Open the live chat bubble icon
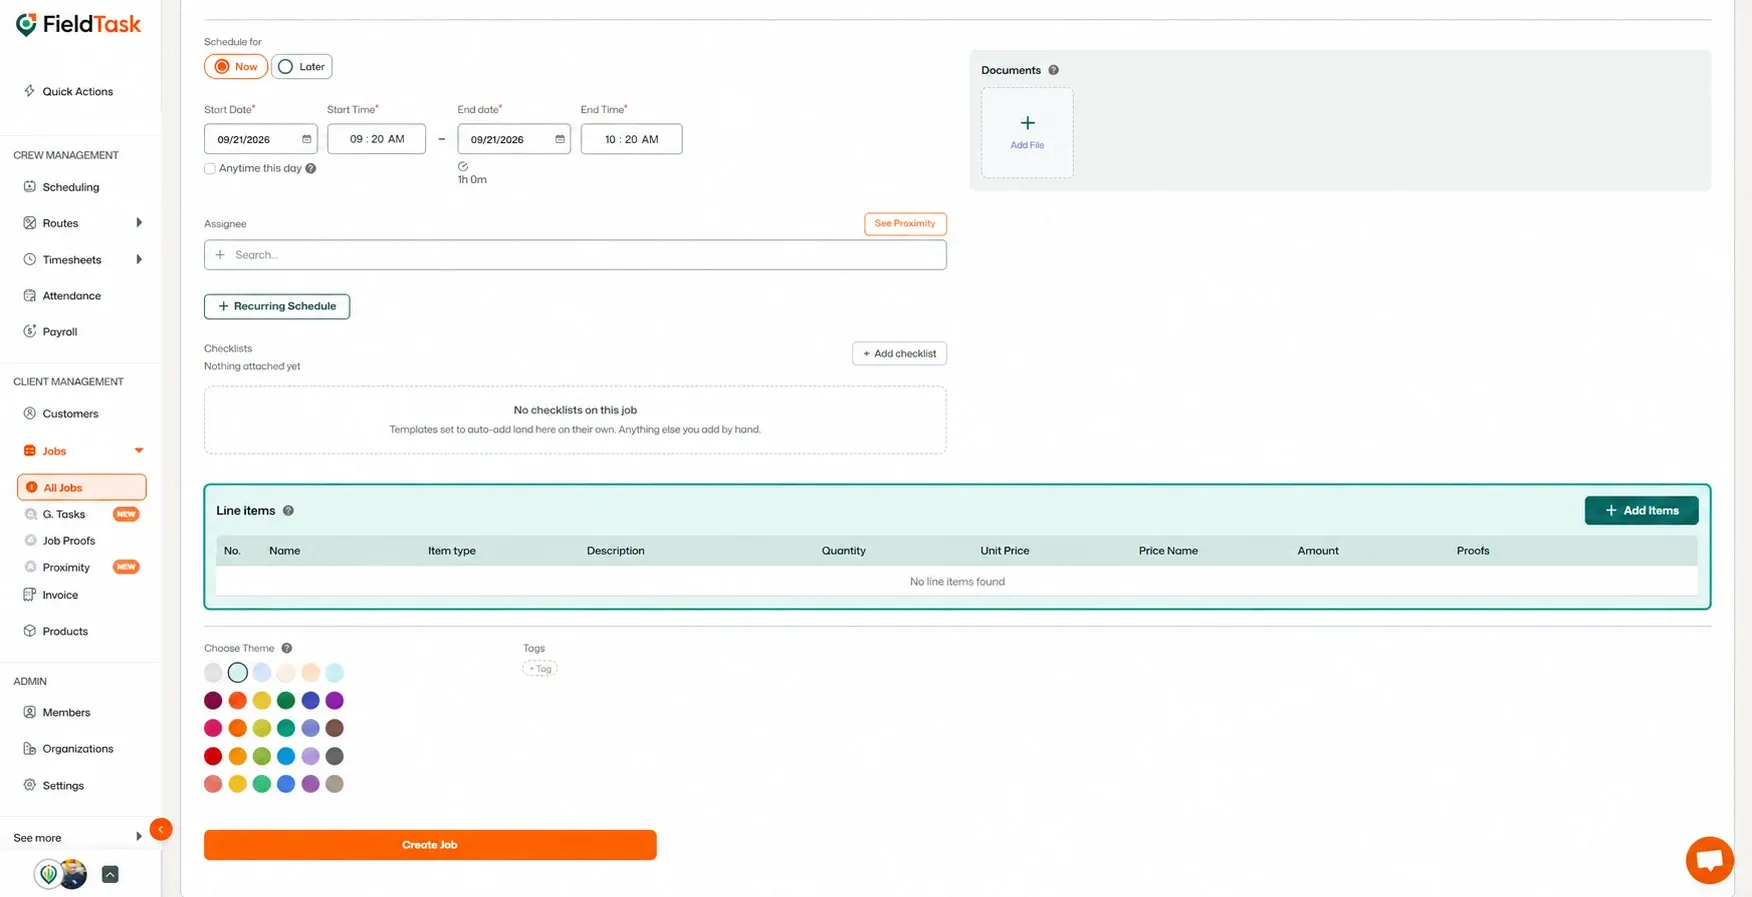This screenshot has height=897, width=1752. tap(1709, 859)
